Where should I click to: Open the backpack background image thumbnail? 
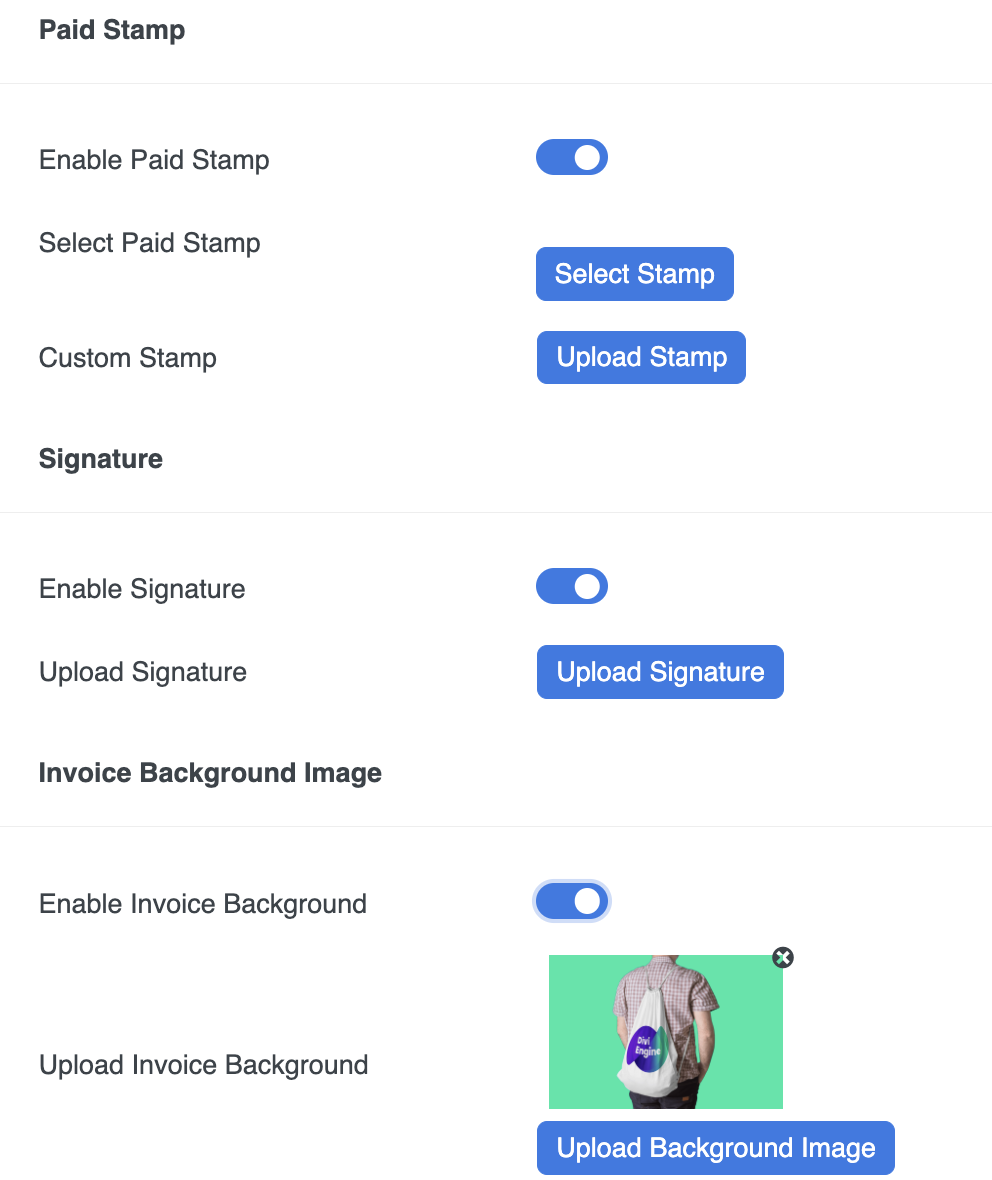coord(665,1032)
